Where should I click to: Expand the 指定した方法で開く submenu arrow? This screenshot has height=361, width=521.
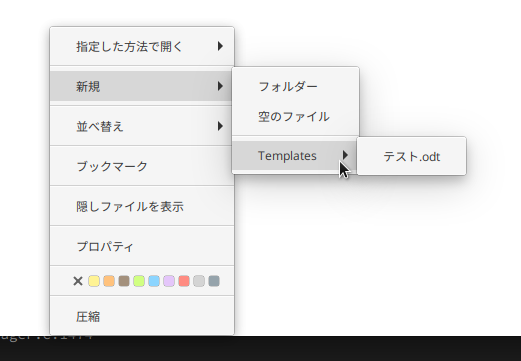tap(220, 46)
